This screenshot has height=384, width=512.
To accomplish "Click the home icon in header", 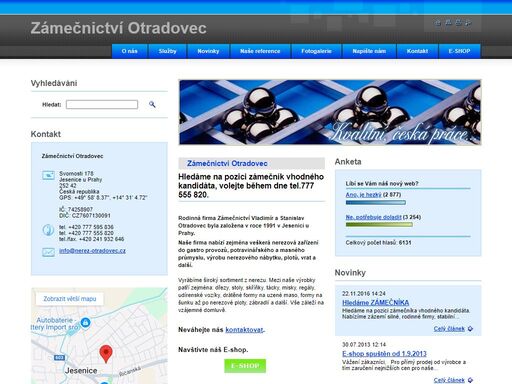I will (438, 22).
